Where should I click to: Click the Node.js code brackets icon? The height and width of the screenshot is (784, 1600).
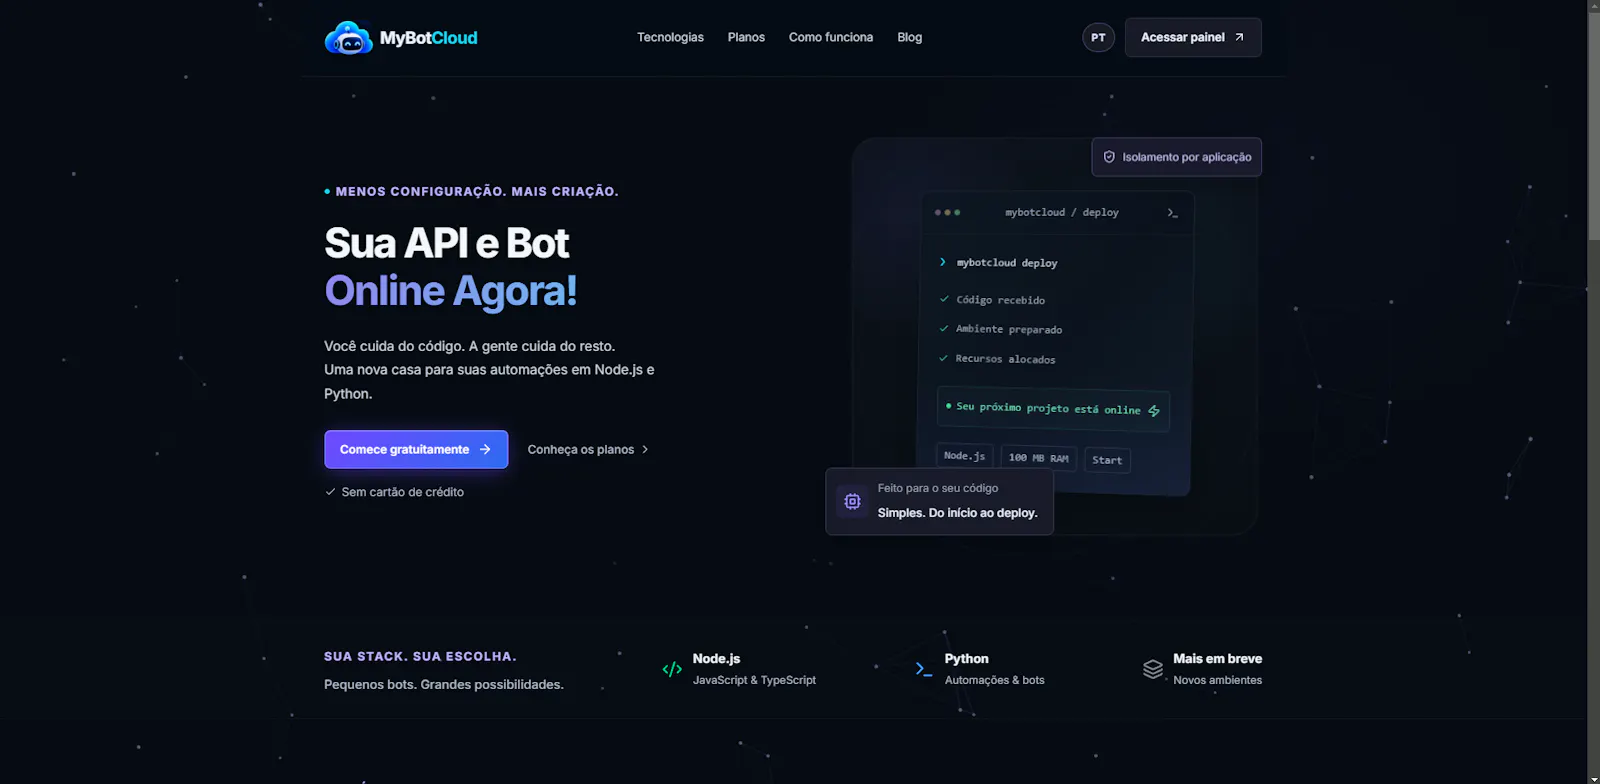pos(672,669)
